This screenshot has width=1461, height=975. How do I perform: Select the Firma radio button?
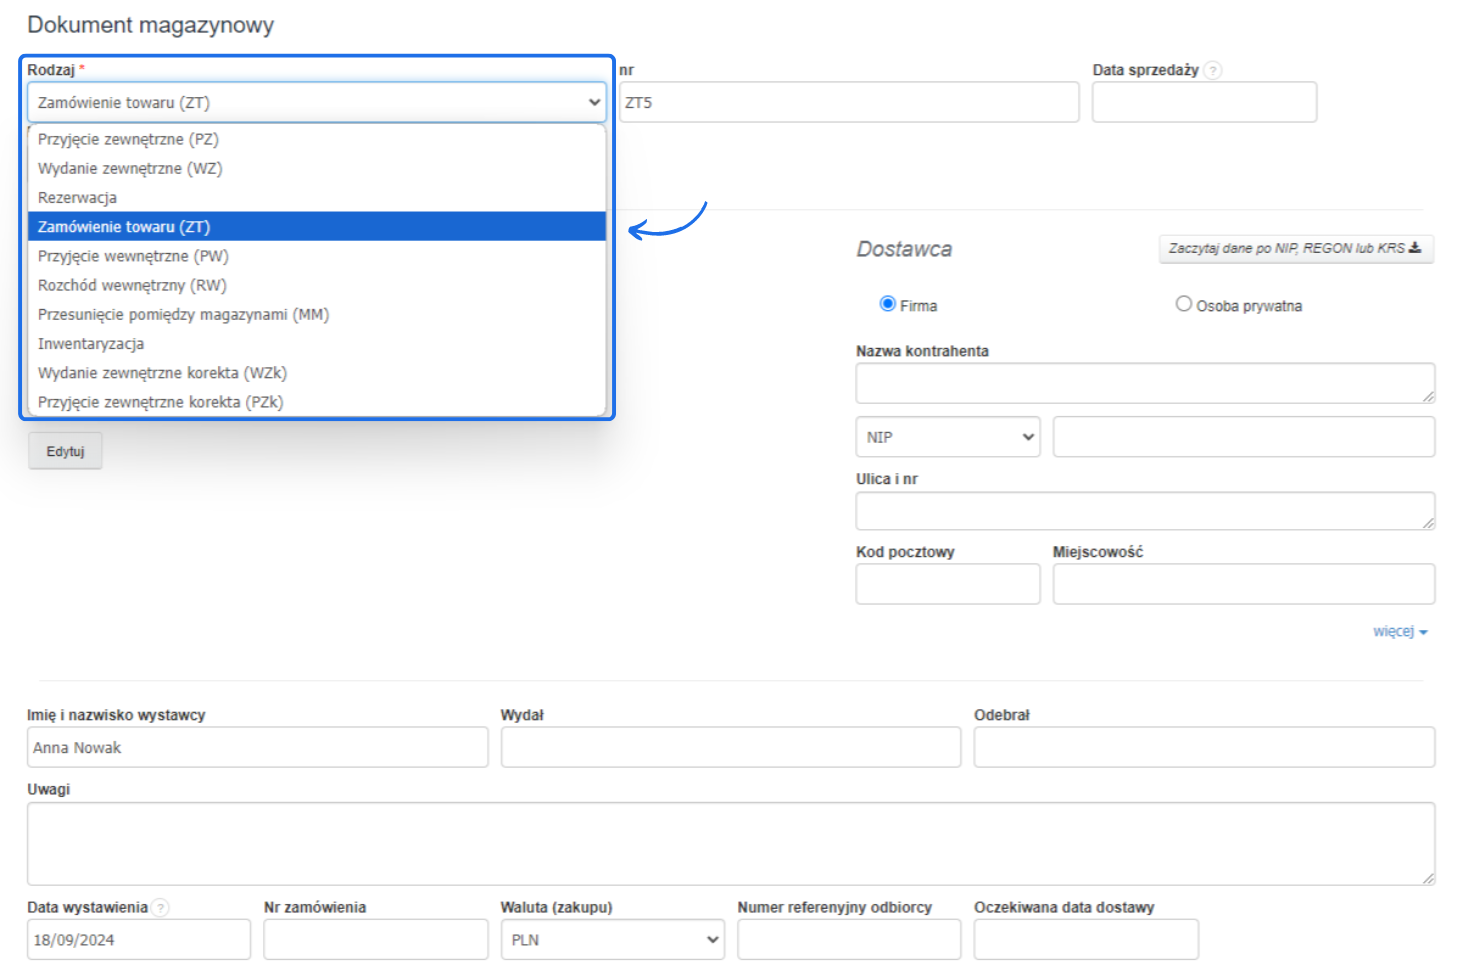point(887,304)
